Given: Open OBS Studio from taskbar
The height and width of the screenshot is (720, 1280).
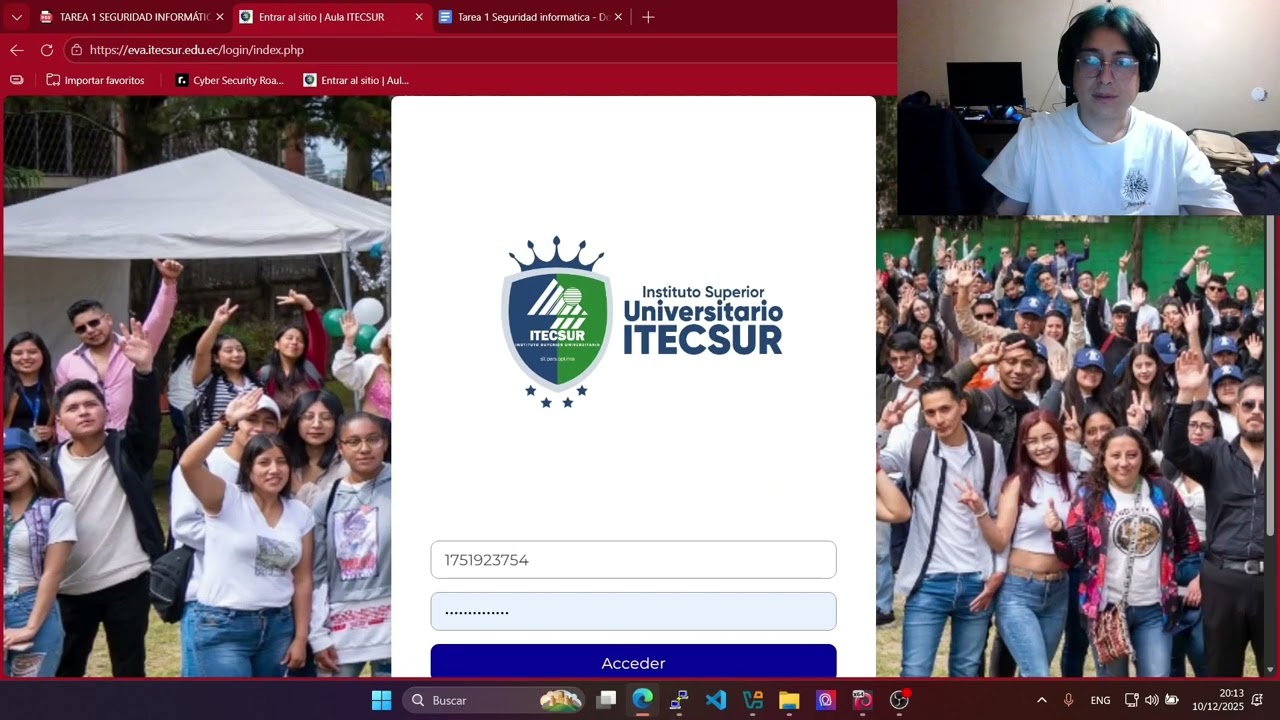Looking at the screenshot, I should (899, 700).
